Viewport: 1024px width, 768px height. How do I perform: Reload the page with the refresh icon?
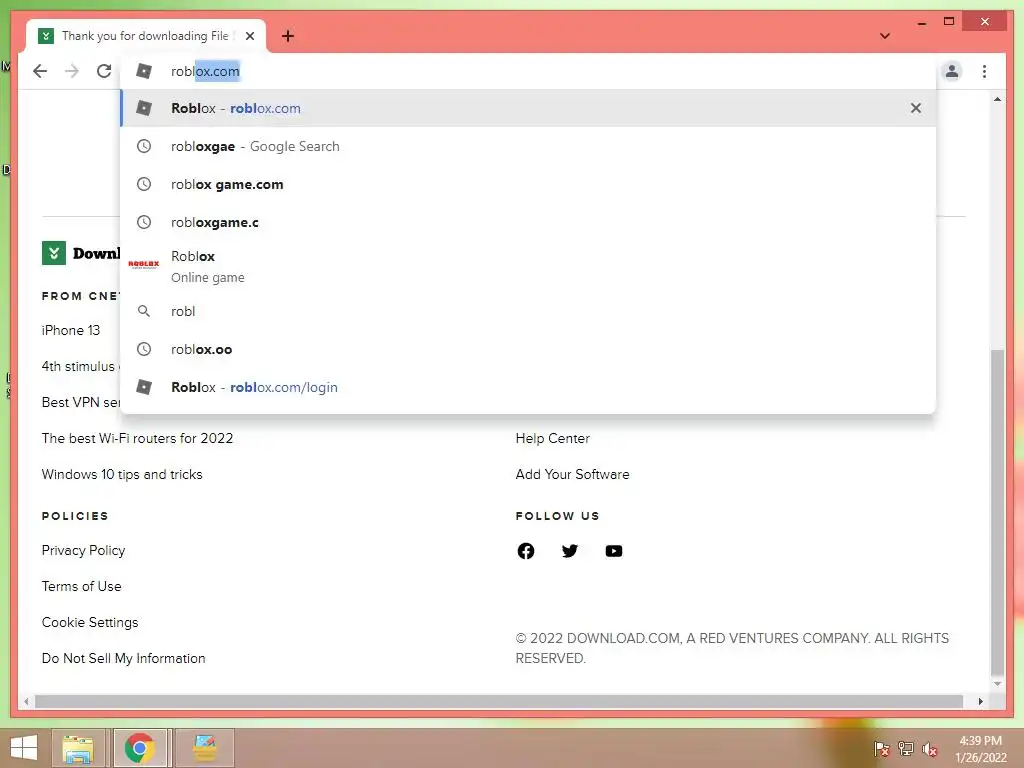104,71
